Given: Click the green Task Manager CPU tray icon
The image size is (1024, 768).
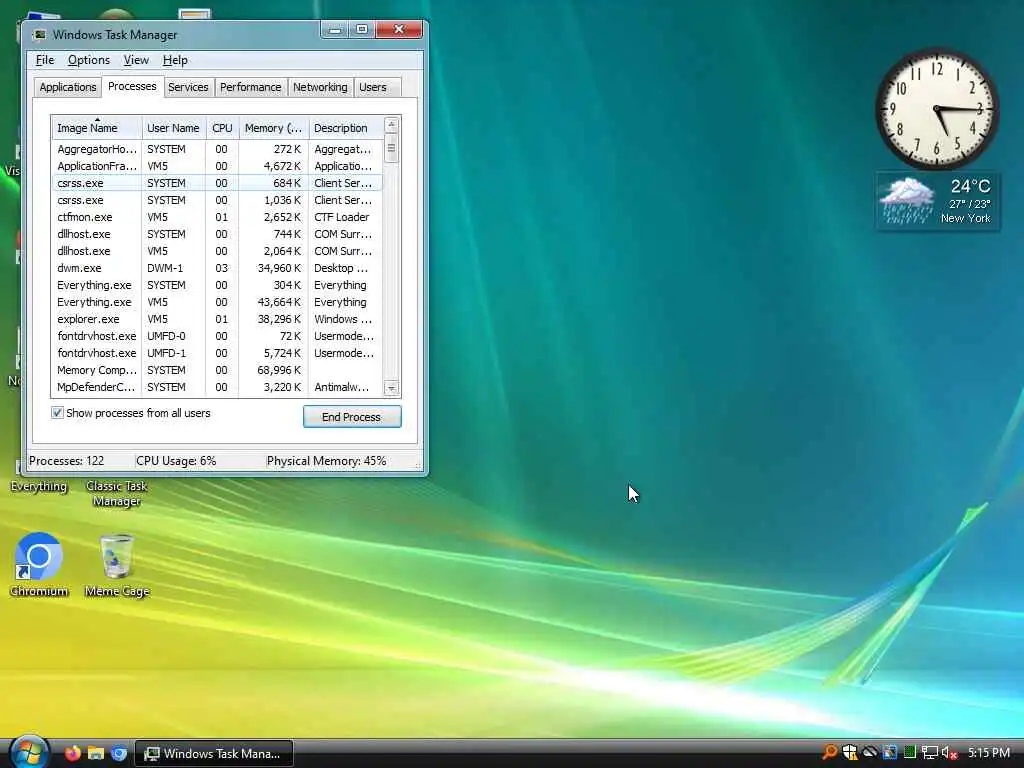Looking at the screenshot, I should click(909, 753).
